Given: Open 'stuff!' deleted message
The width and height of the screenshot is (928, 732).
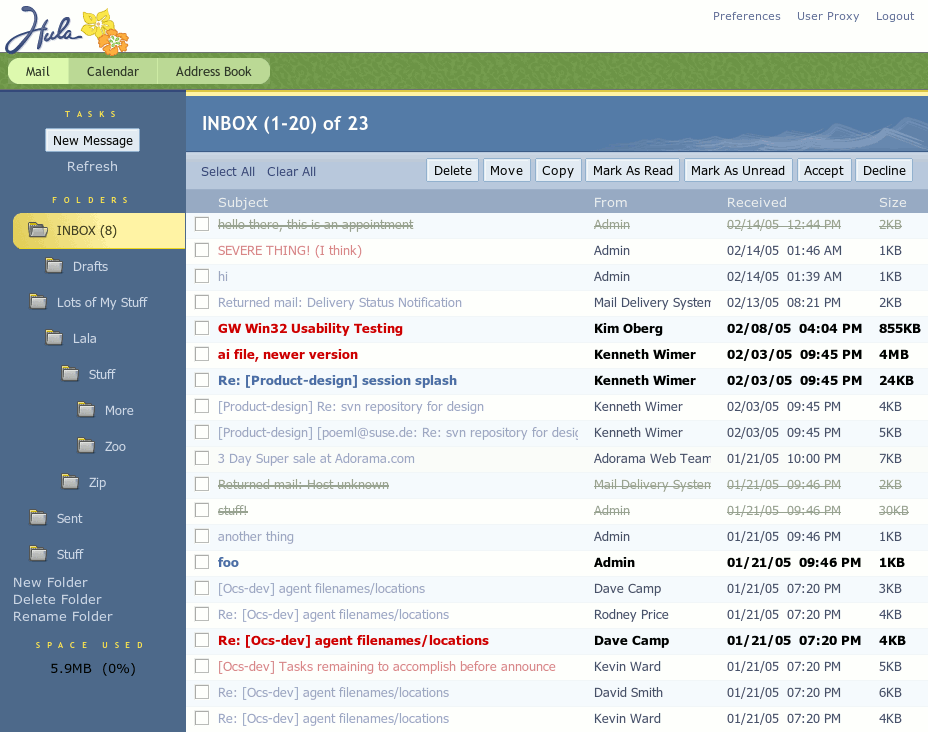Looking at the screenshot, I should pyautogui.click(x=233, y=510).
